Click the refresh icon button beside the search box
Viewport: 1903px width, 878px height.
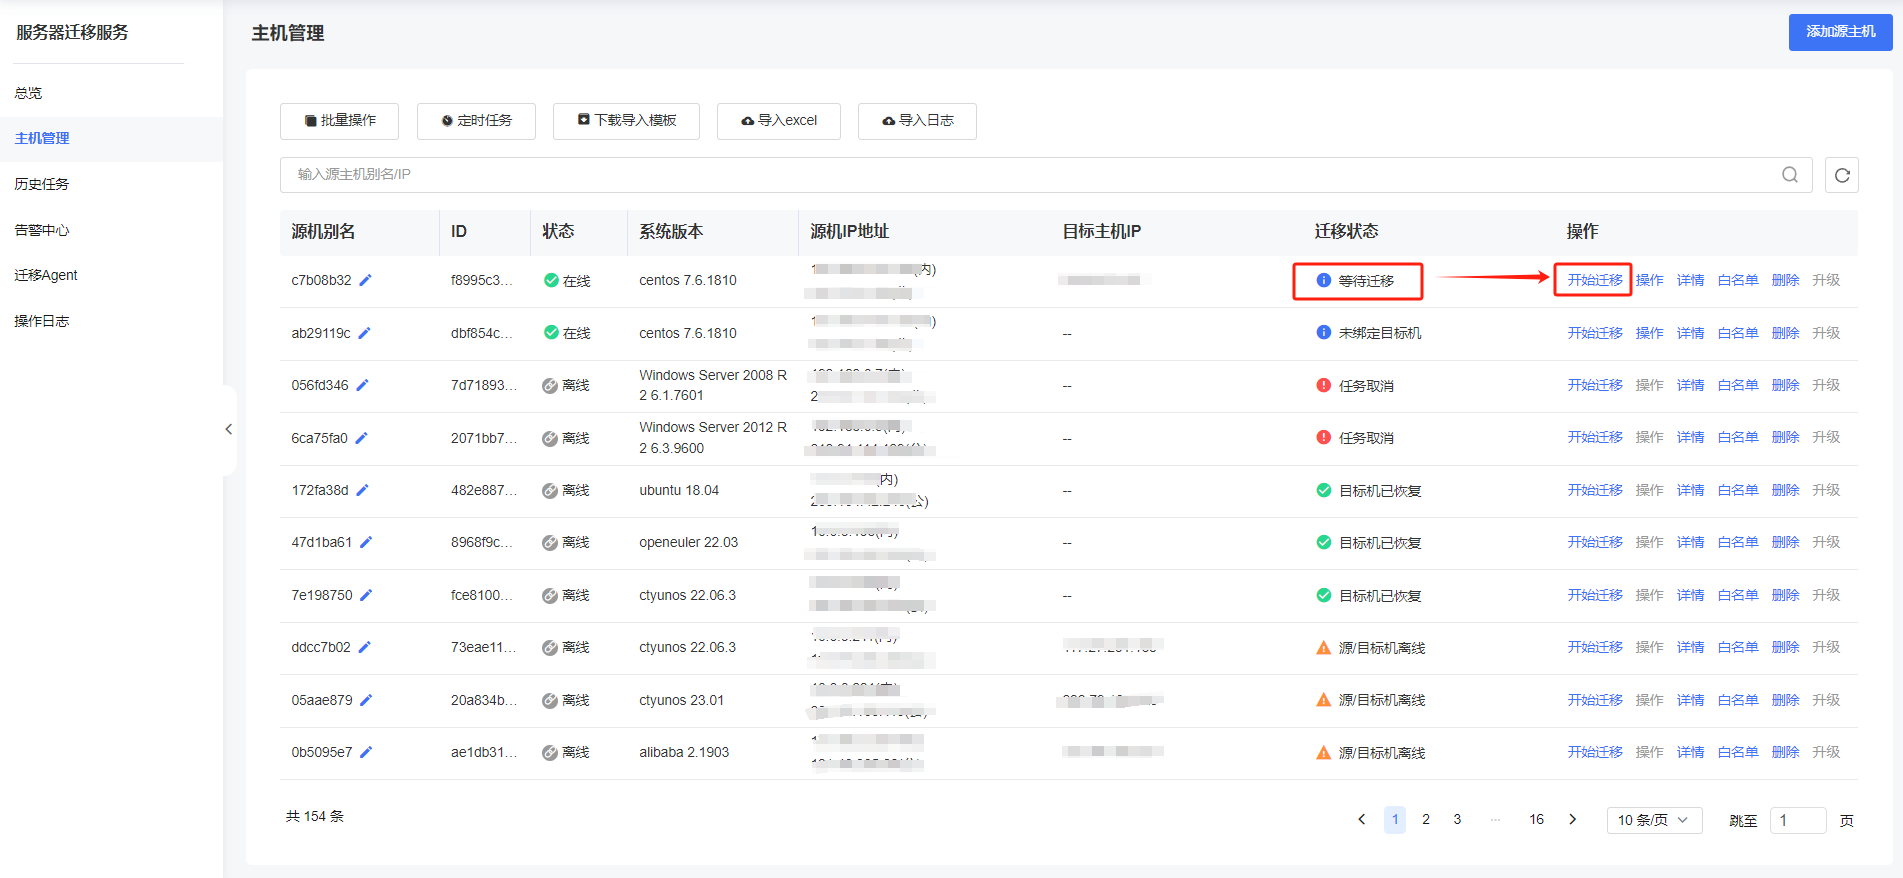click(x=1842, y=175)
